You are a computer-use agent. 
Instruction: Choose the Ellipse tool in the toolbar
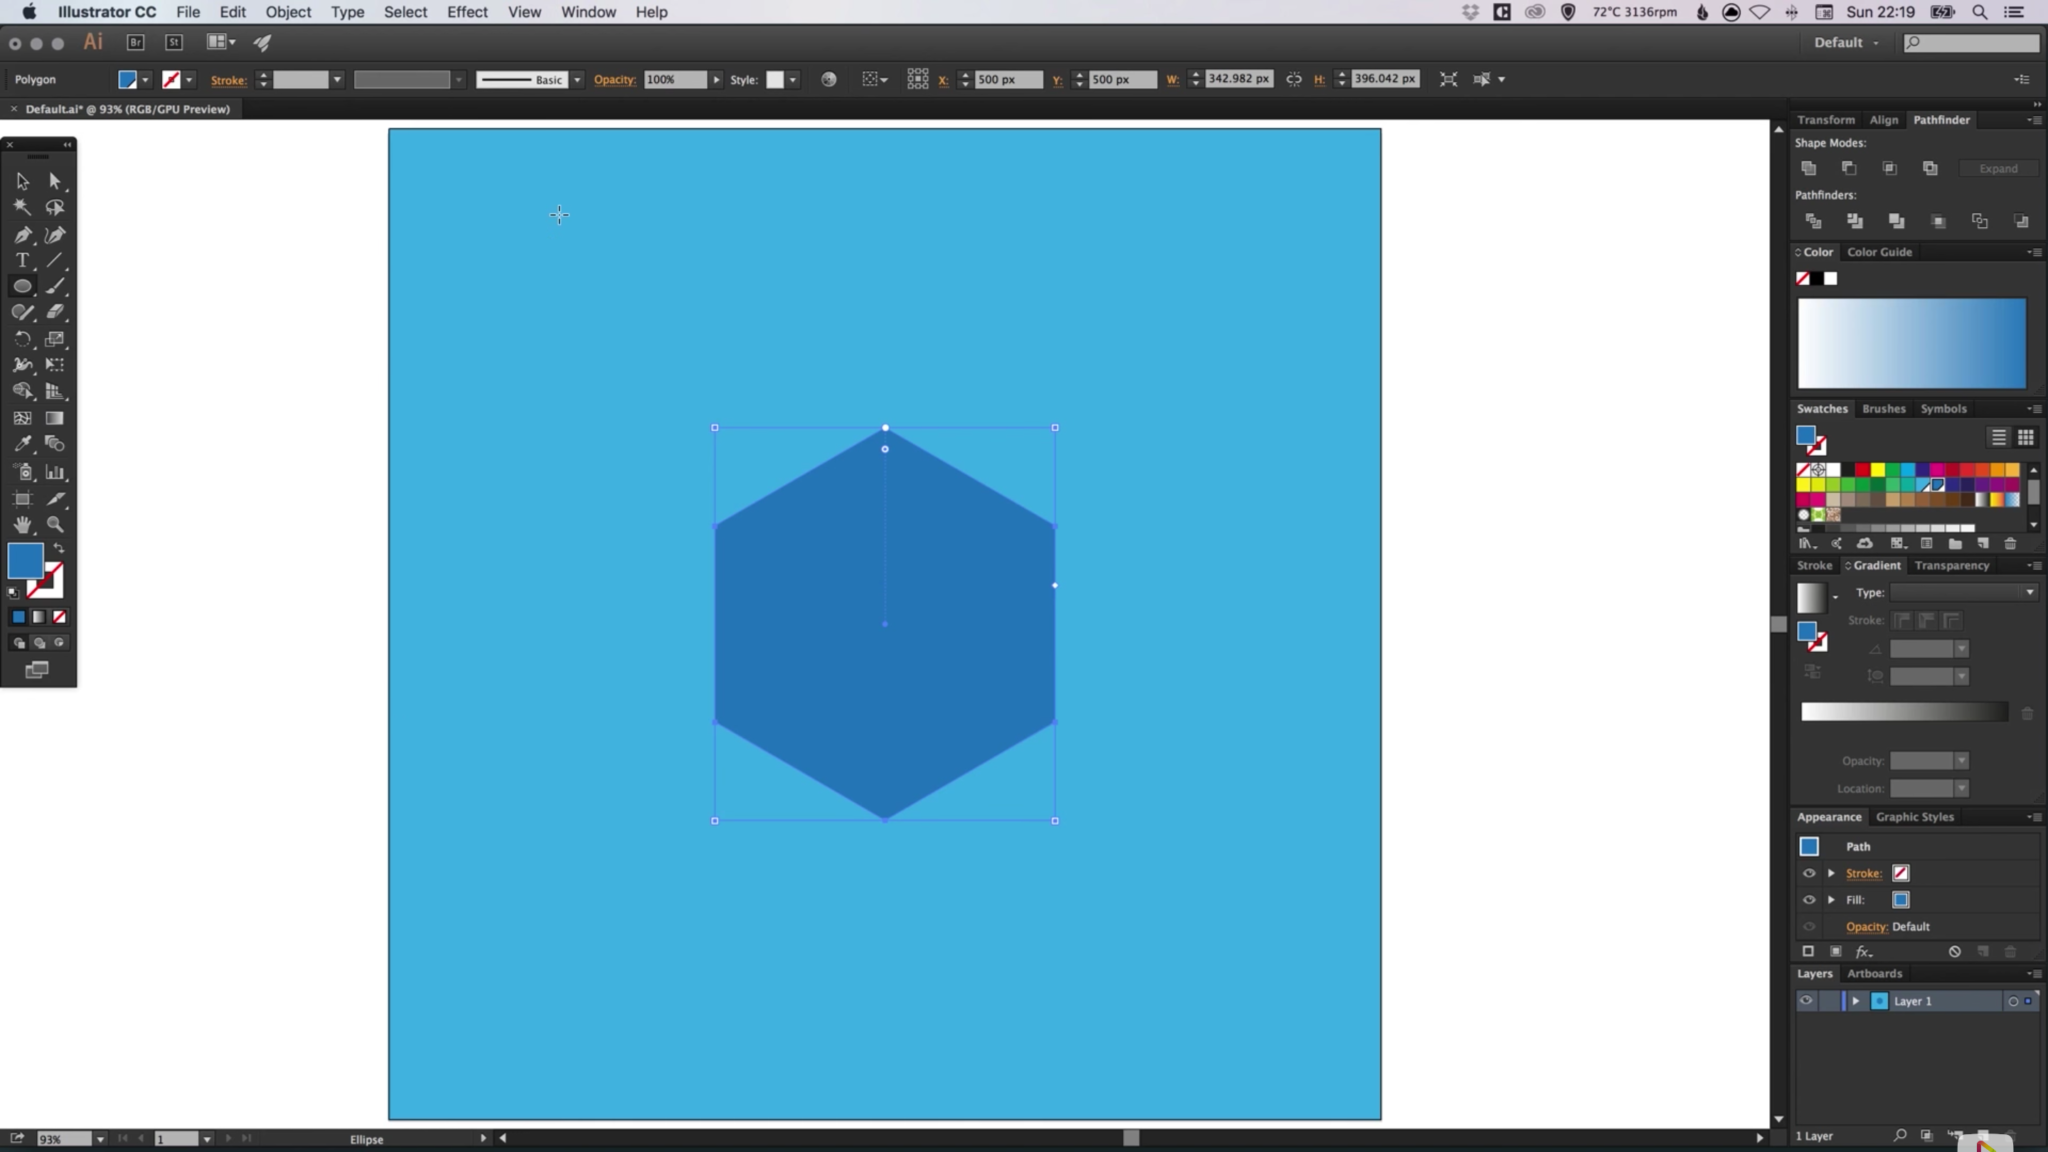(22, 285)
